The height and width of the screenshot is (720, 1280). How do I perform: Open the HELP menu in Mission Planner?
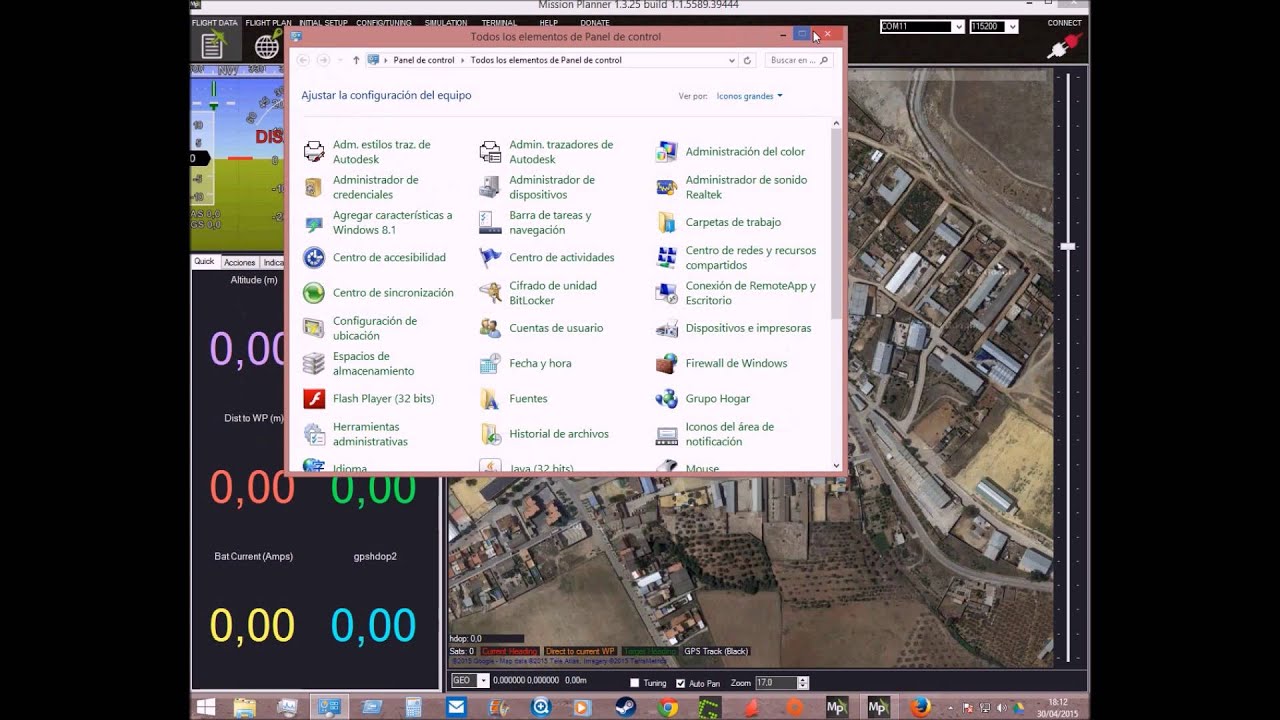(549, 23)
